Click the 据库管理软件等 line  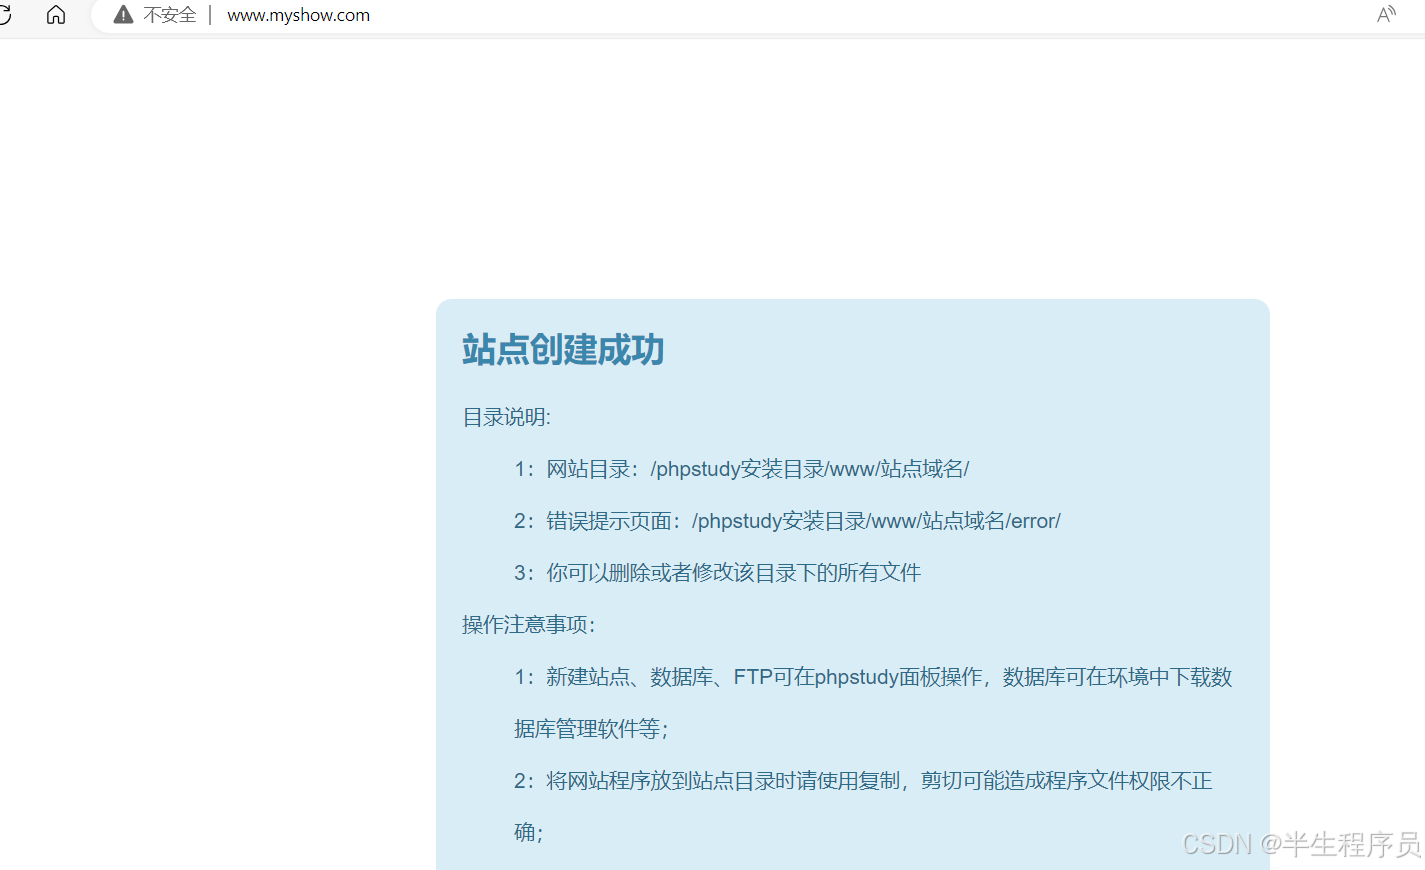tap(590, 729)
